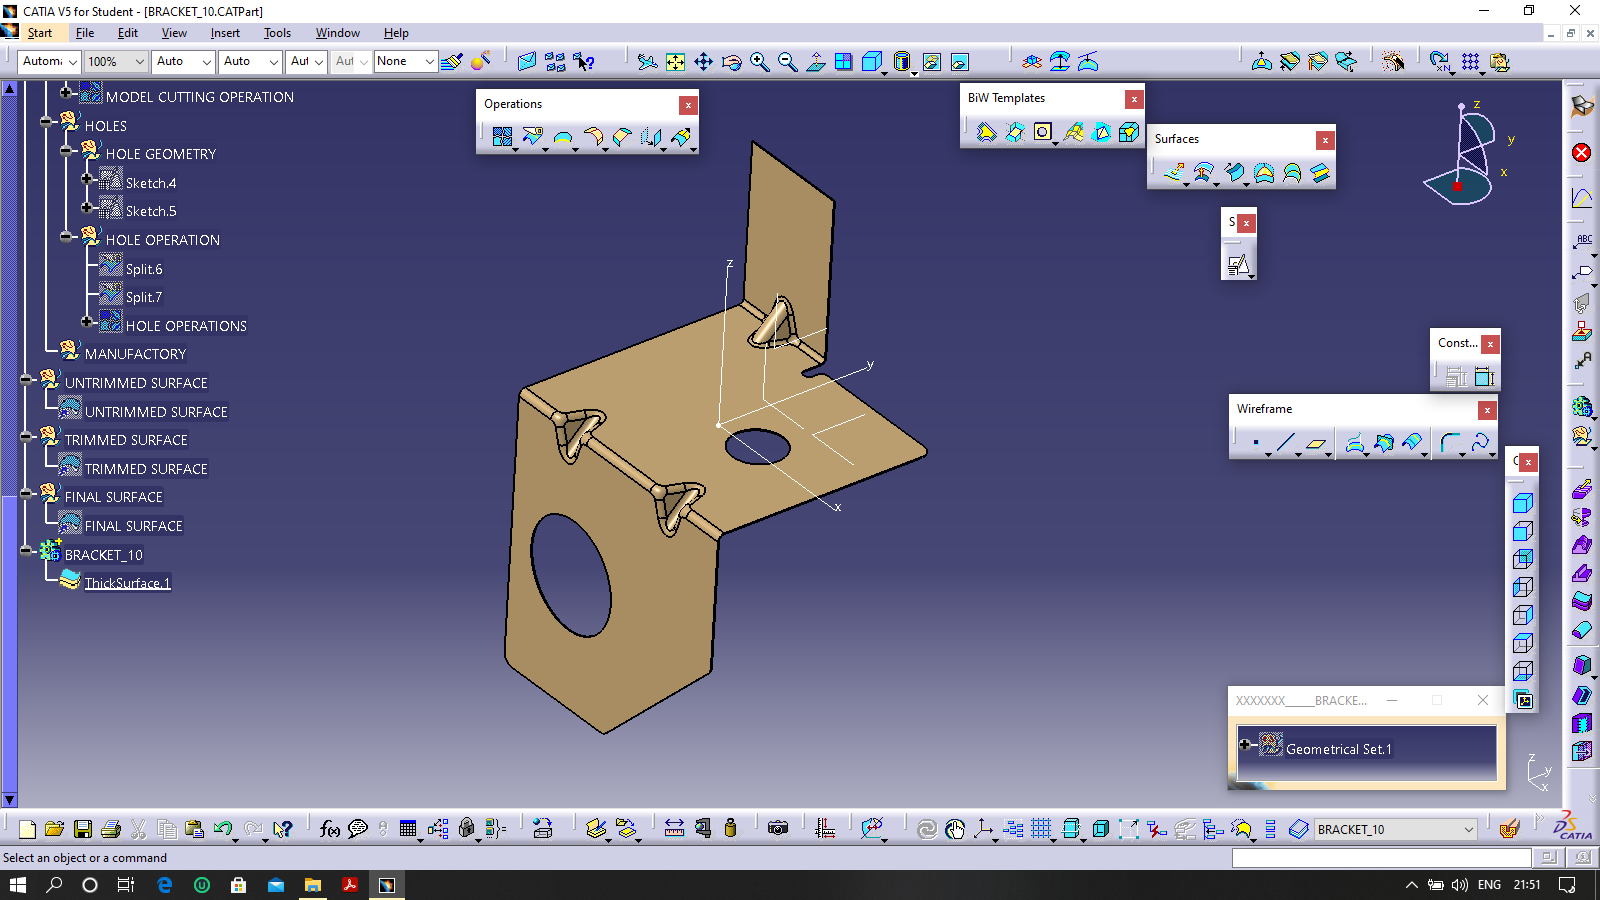Click the Windows Start button
This screenshot has width=1600, height=900.
[x=18, y=885]
